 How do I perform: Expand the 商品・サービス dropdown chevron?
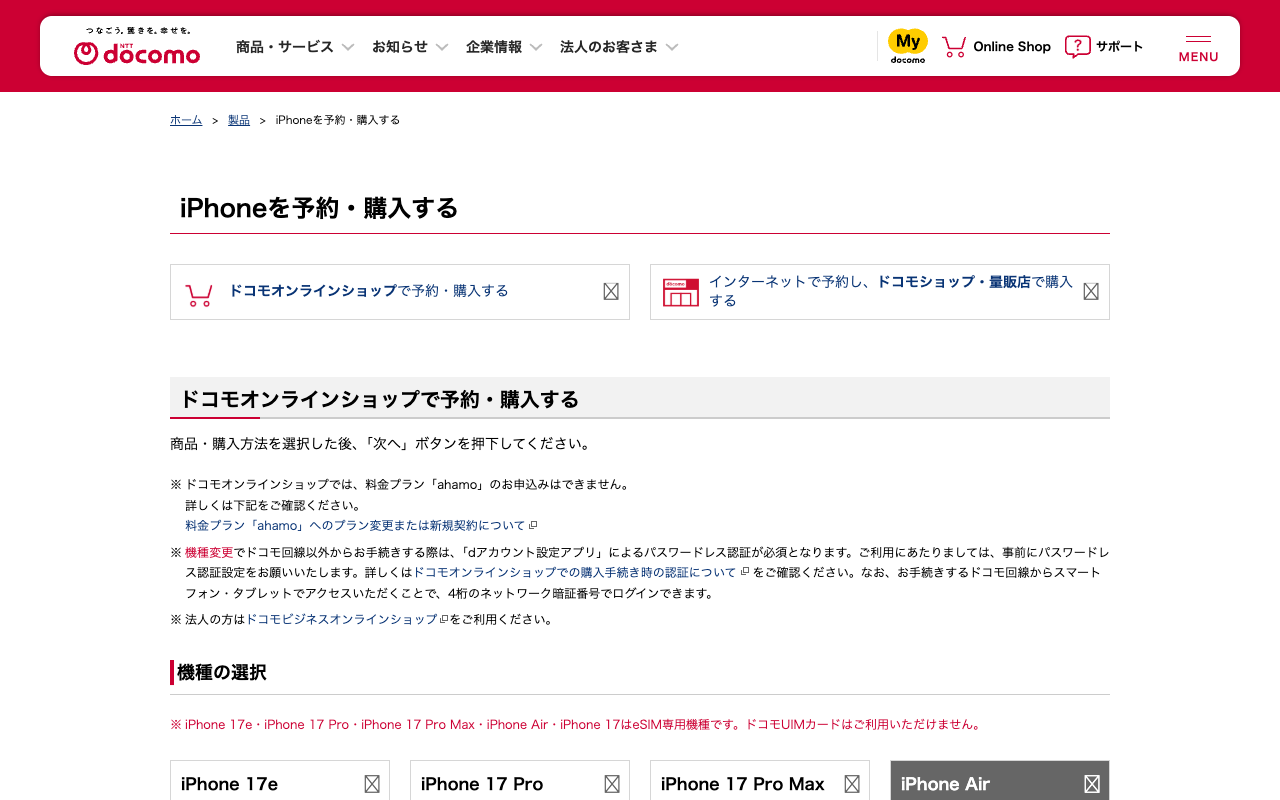point(348,47)
